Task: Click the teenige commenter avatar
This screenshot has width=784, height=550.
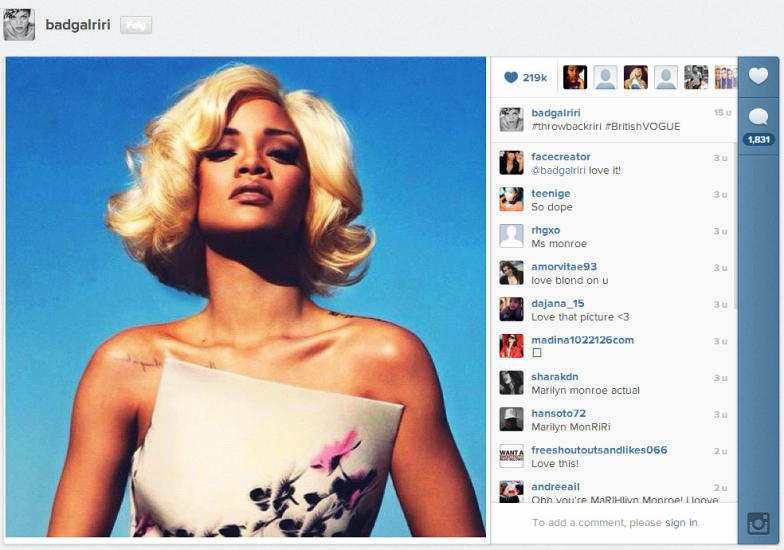Action: click(x=511, y=199)
